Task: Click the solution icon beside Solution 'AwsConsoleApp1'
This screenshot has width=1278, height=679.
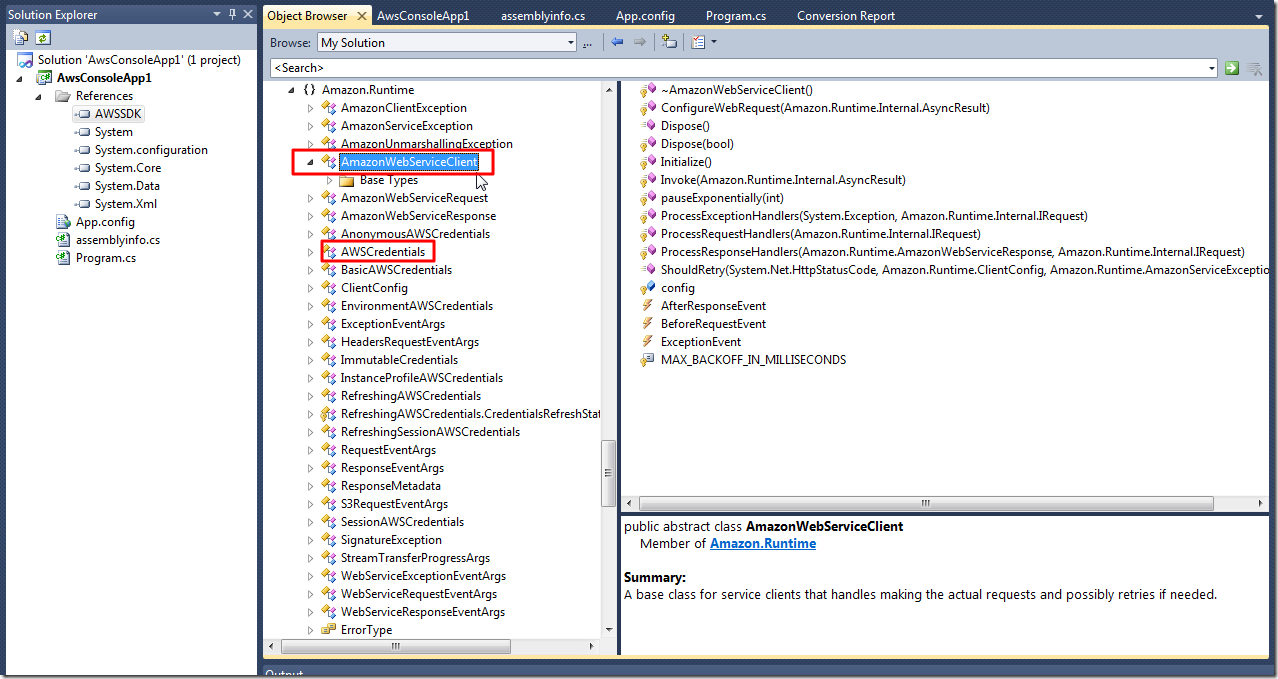Action: (x=25, y=60)
